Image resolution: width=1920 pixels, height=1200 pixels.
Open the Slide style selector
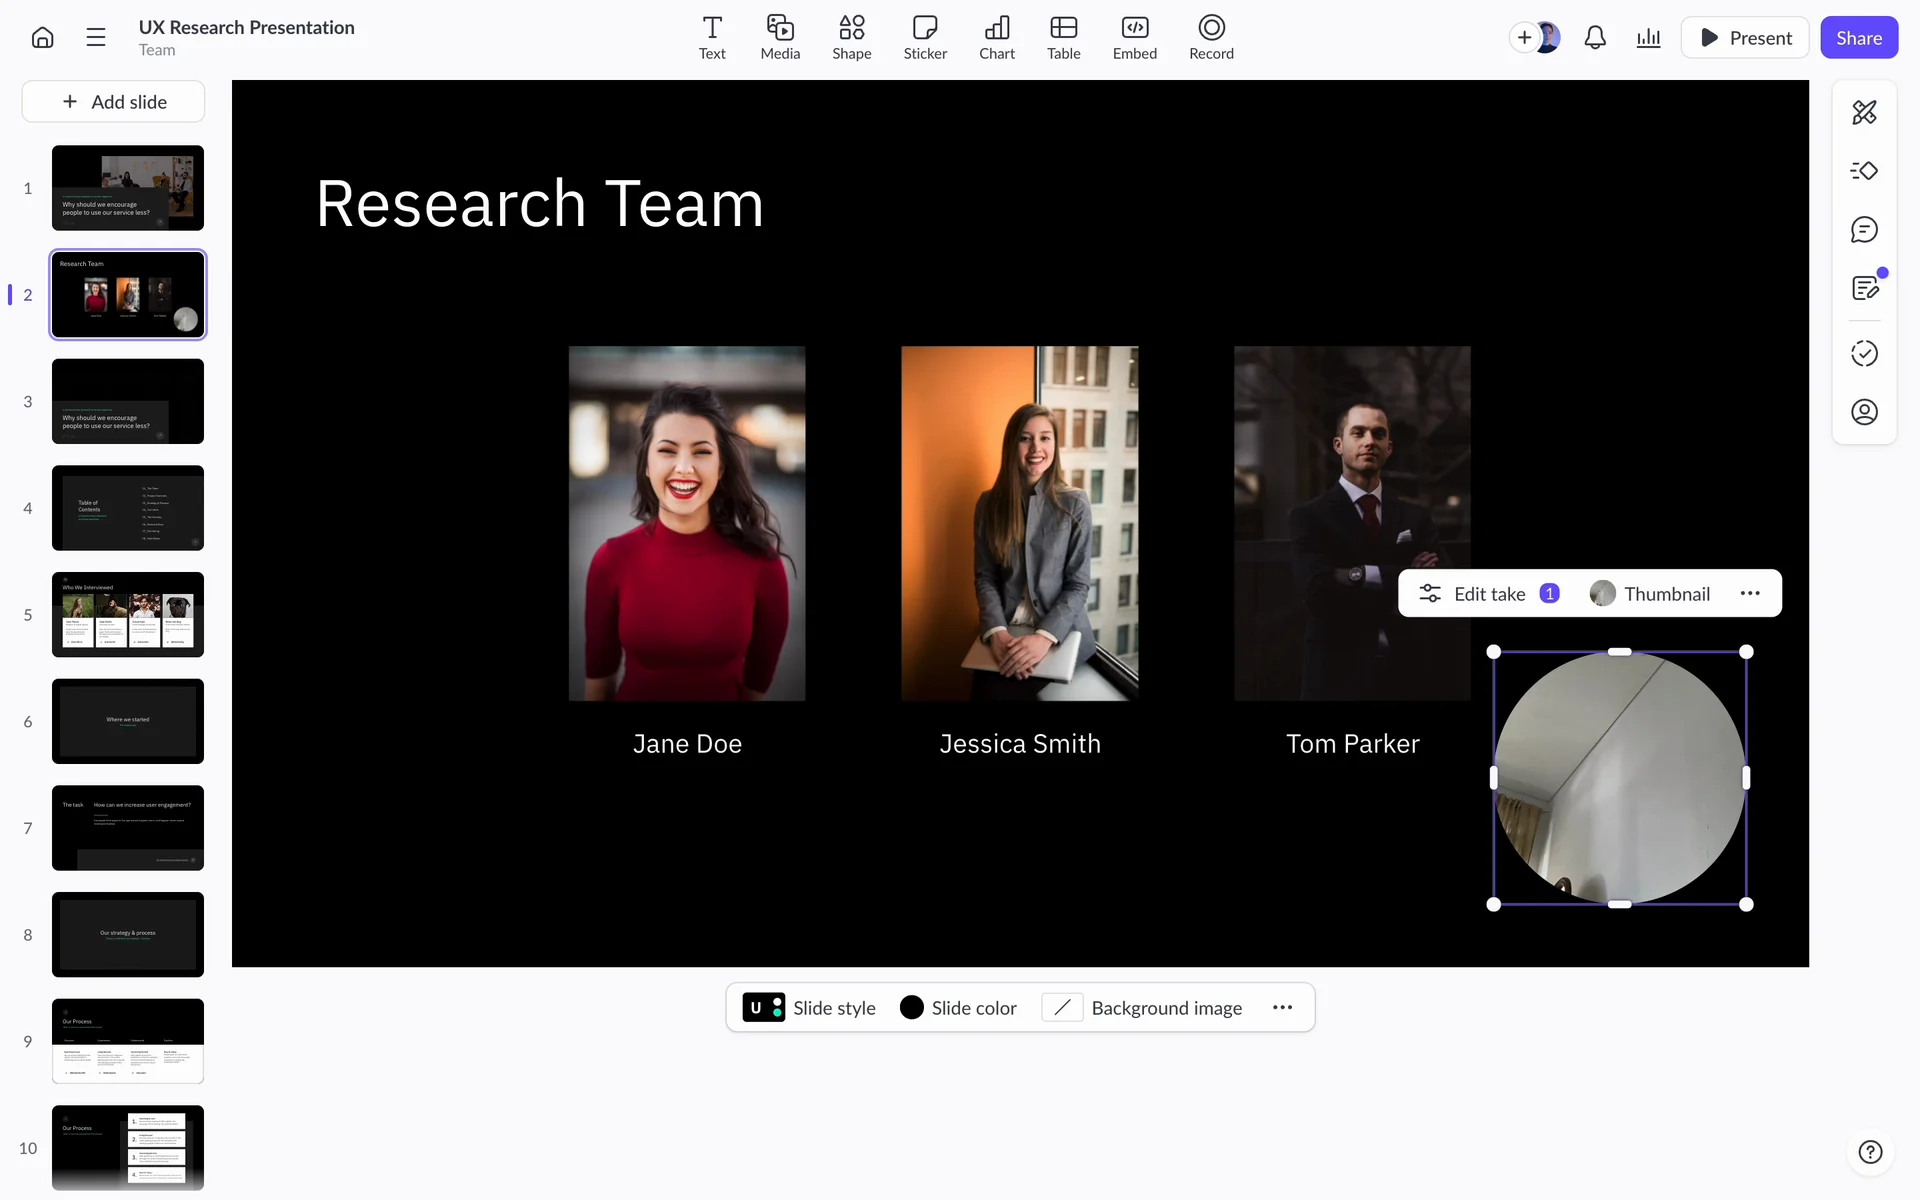pos(809,1008)
